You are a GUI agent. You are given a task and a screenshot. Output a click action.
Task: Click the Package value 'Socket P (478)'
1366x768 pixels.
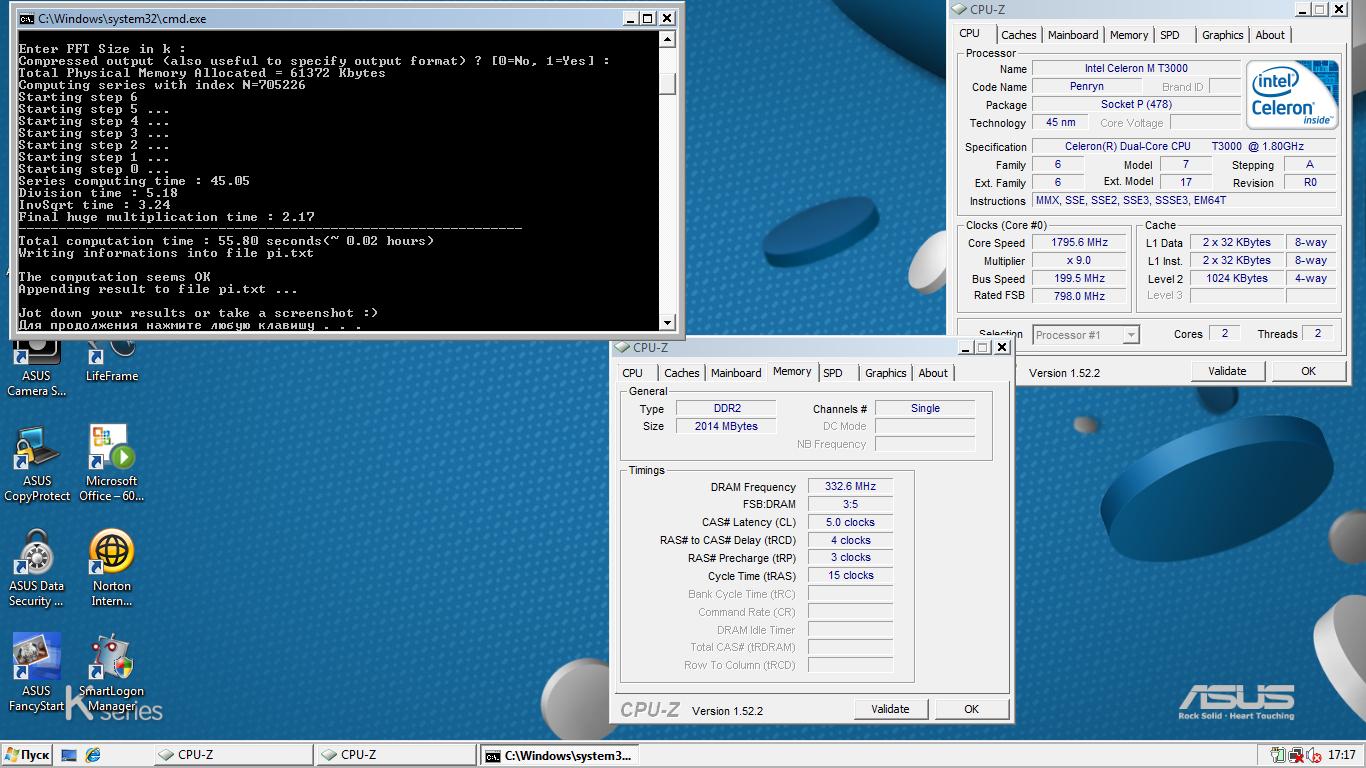point(1136,105)
